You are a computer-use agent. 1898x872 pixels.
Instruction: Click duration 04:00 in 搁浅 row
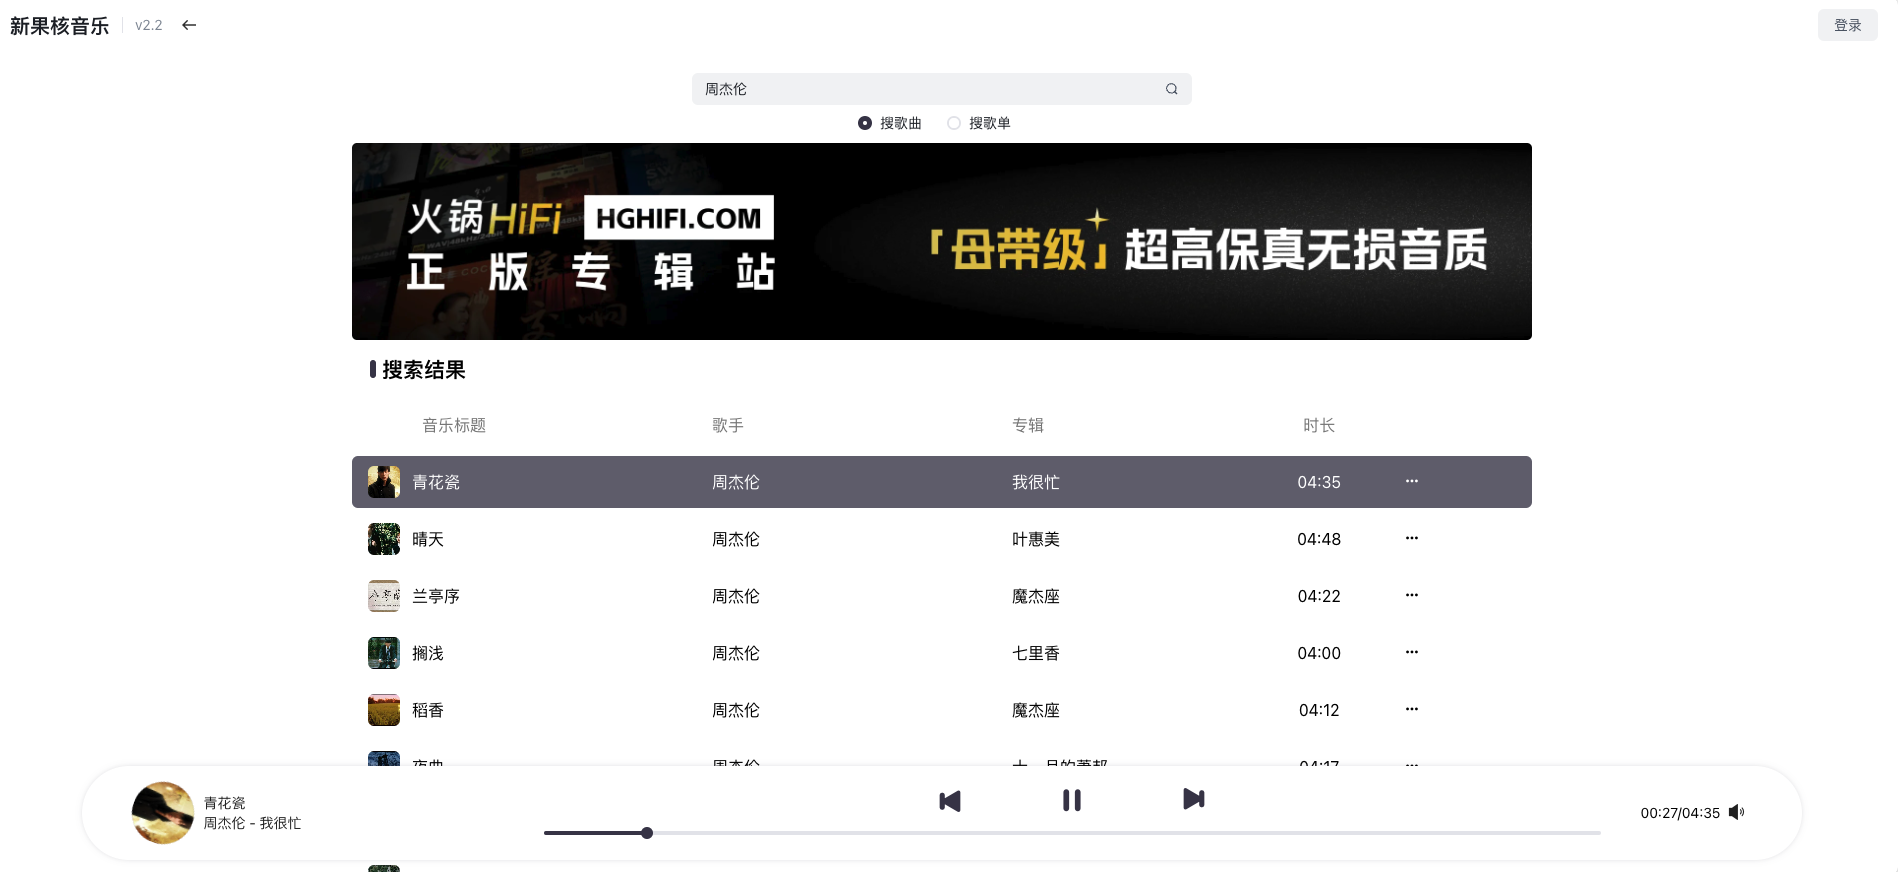(1319, 653)
